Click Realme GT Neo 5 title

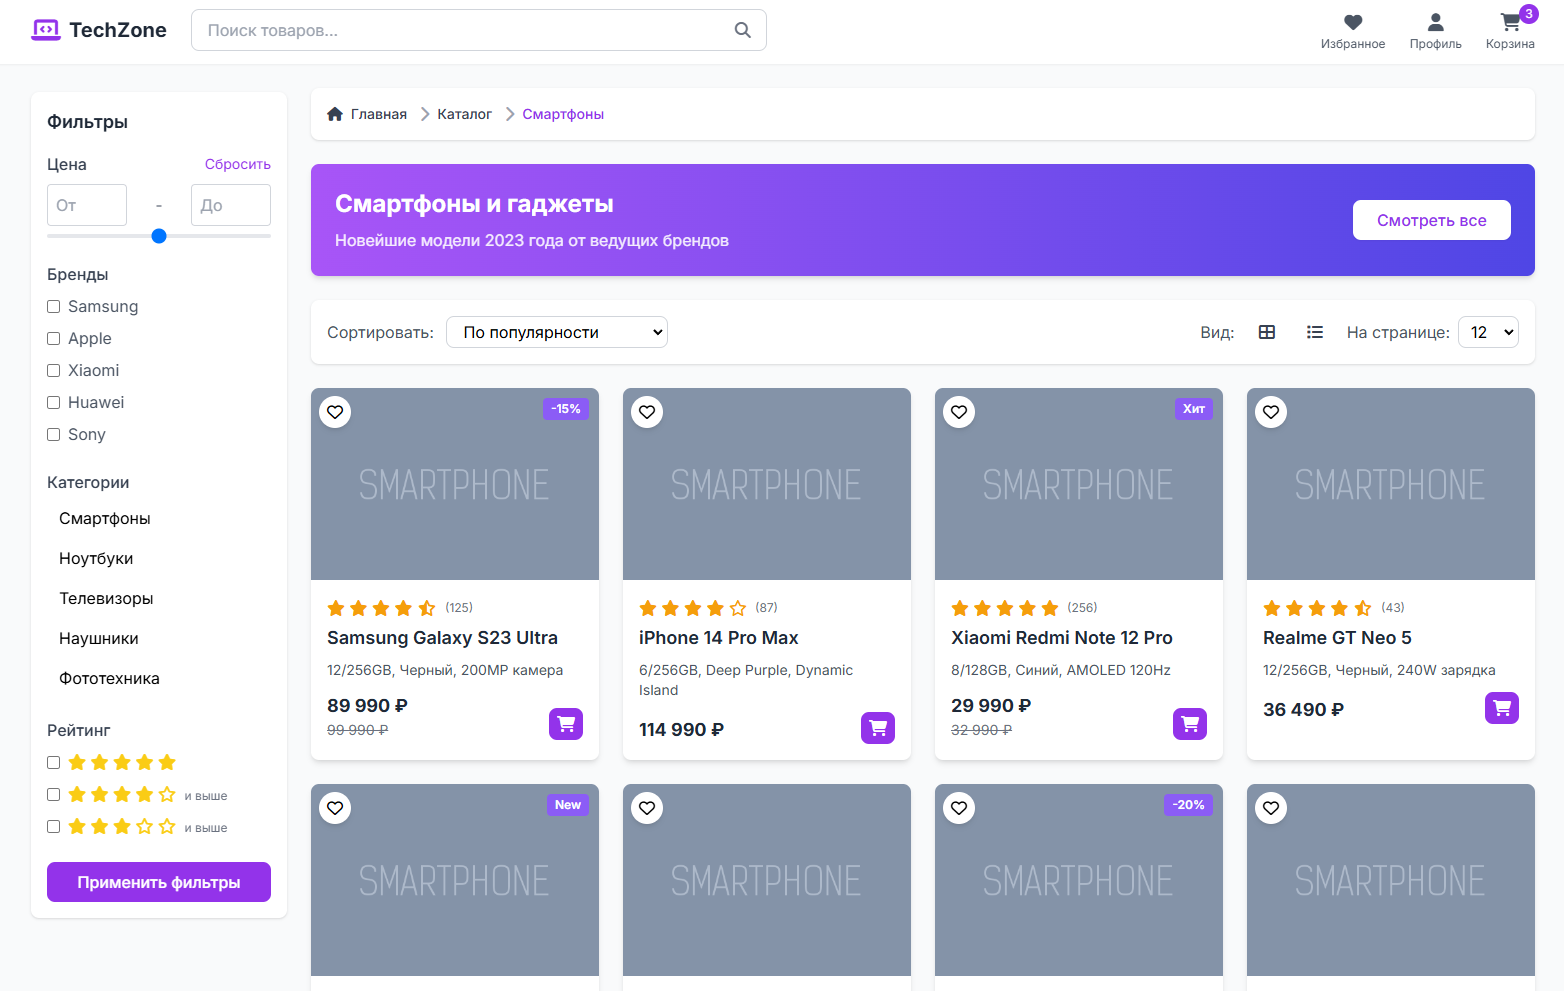tap(1337, 638)
